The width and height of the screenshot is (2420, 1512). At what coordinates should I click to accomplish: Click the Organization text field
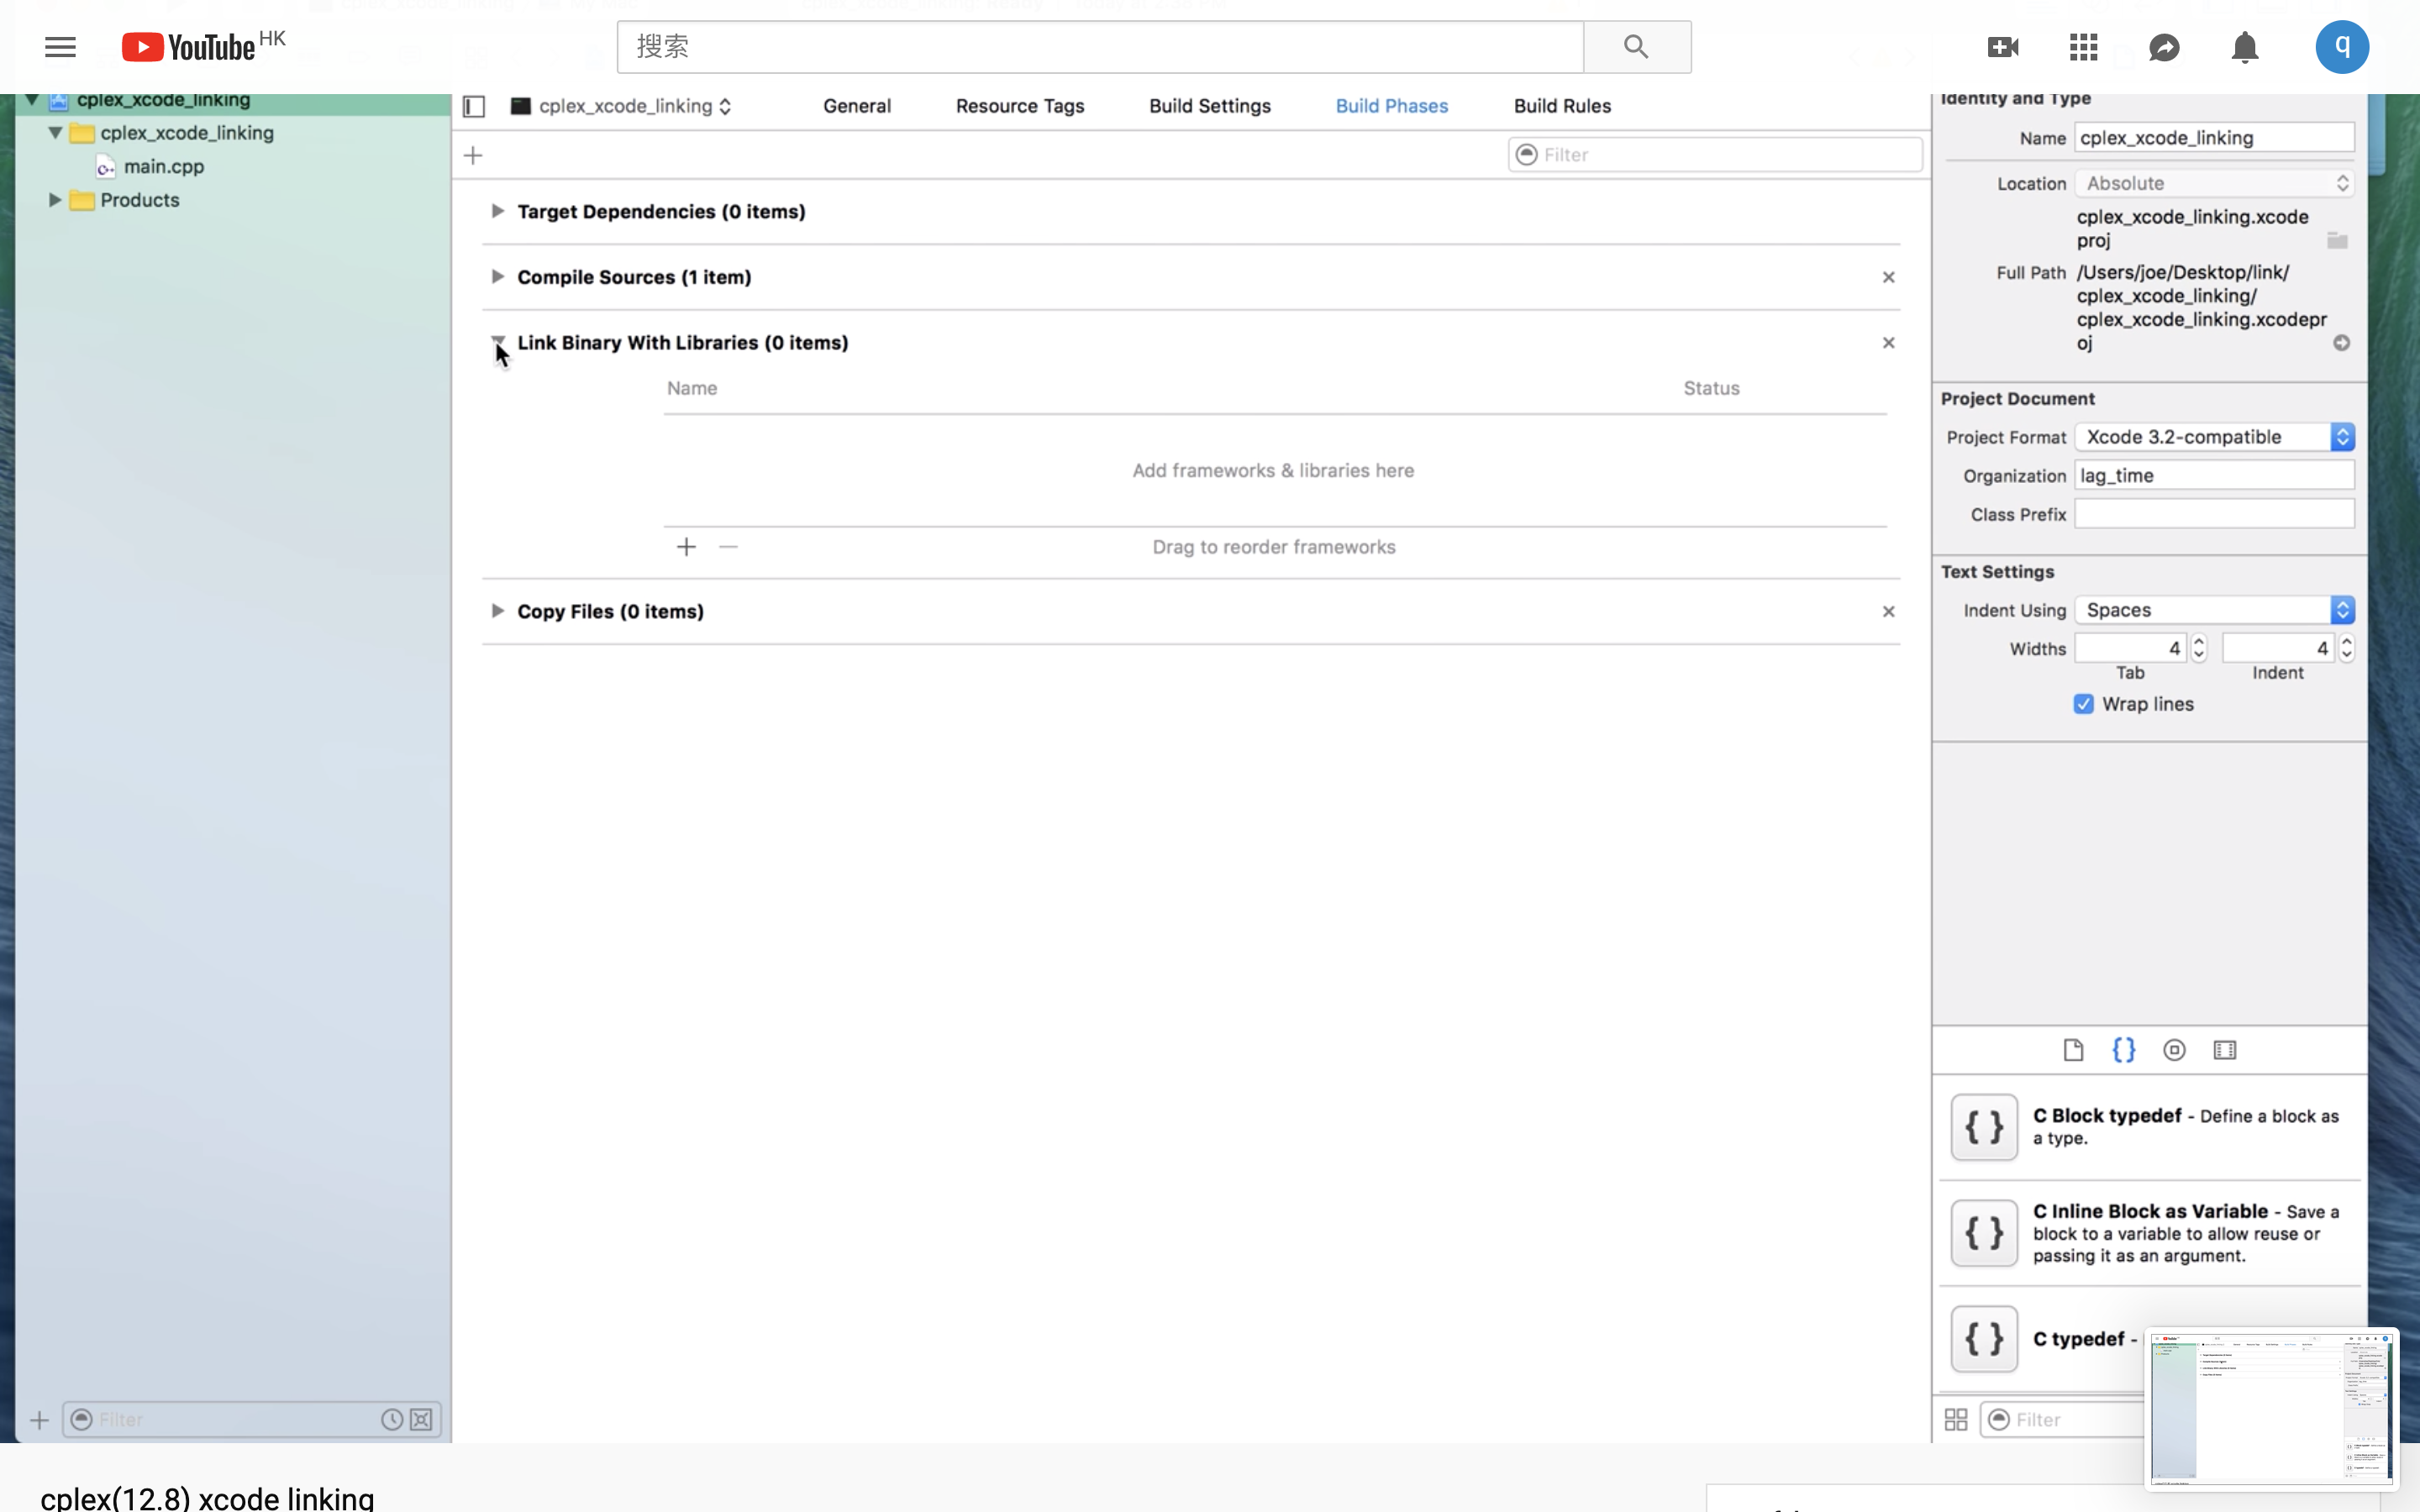click(x=2214, y=476)
